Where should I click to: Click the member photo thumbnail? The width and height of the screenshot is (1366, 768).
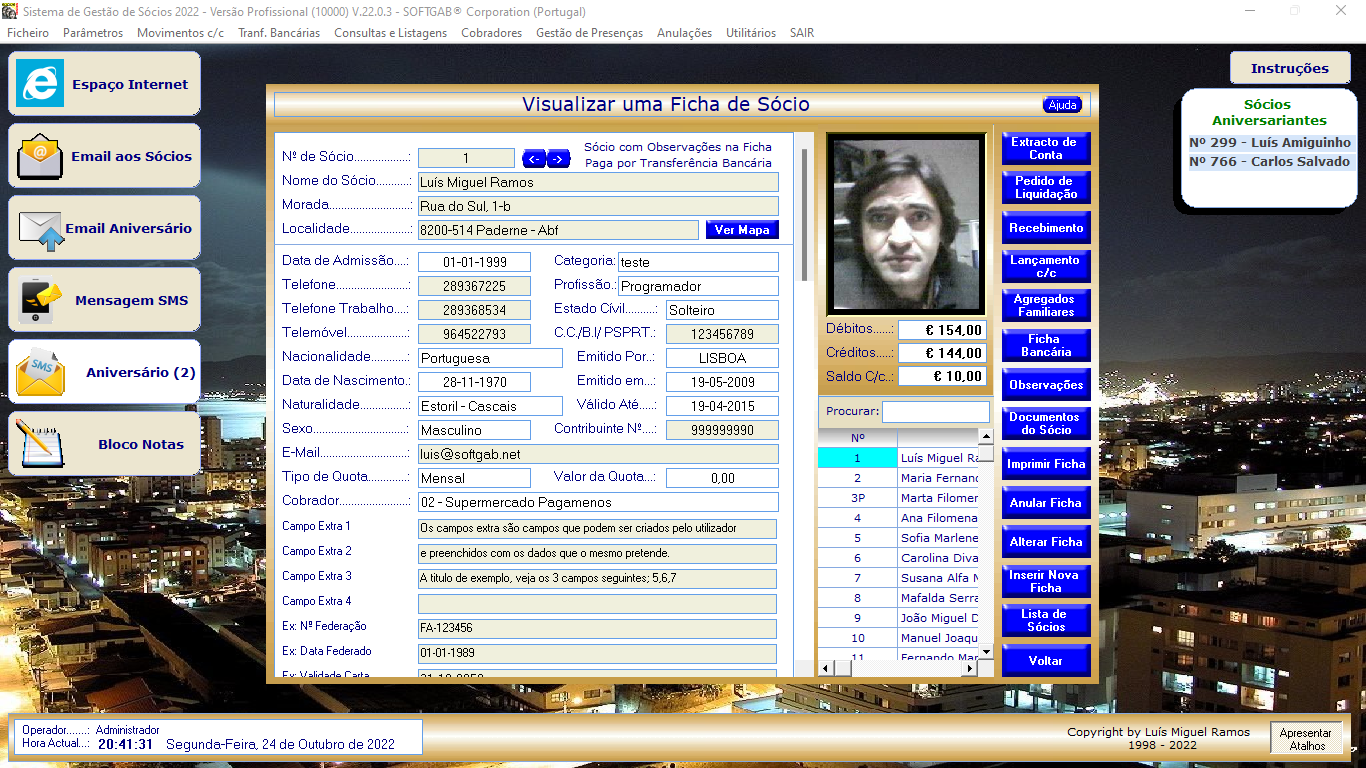point(907,224)
